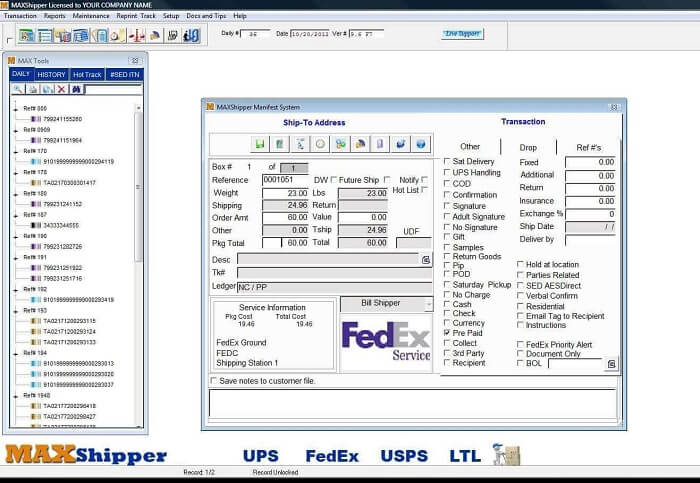
Task: Uncheck the Pre Paid checkbox
Action: pyautogui.click(x=447, y=333)
